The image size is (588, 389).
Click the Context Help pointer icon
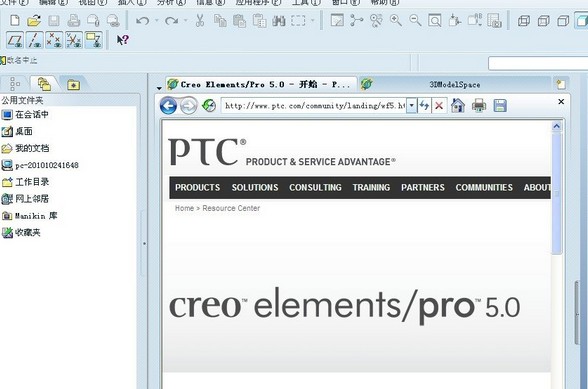(x=123, y=40)
